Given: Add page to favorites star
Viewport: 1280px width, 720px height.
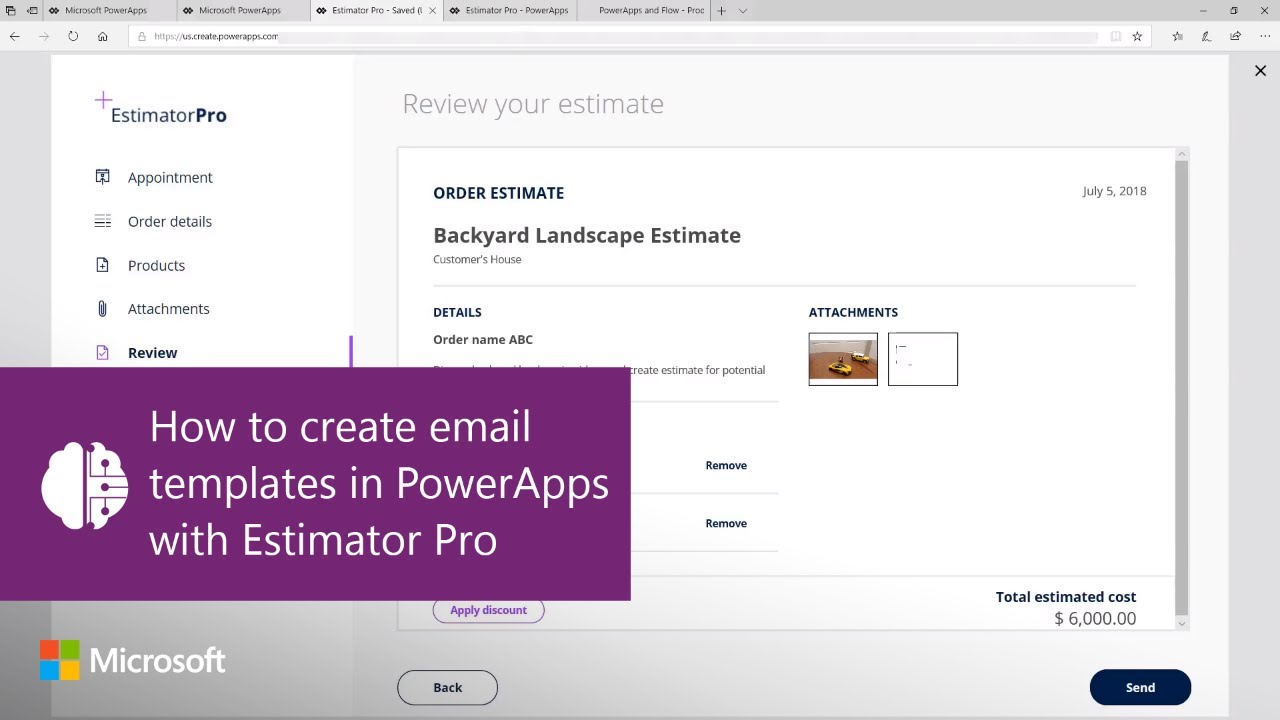Looking at the screenshot, I should [1137, 36].
